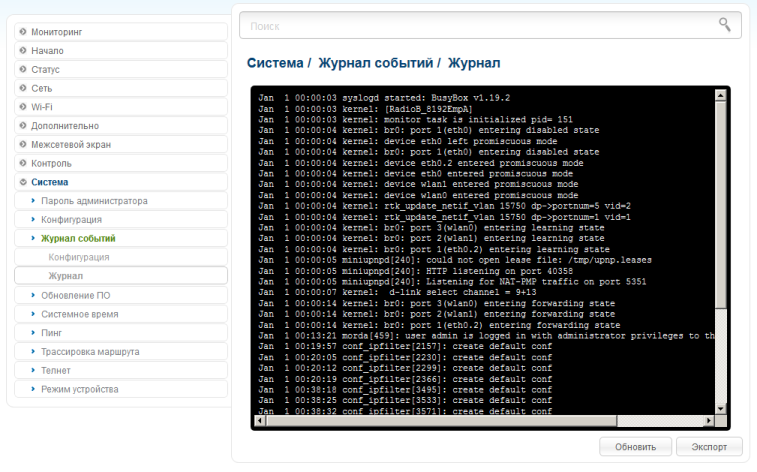Expand the Статус section arrow icon
This screenshot has width=757, height=472.
point(23,69)
